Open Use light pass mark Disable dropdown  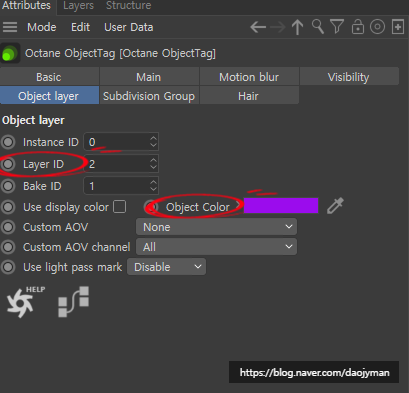pos(166,267)
